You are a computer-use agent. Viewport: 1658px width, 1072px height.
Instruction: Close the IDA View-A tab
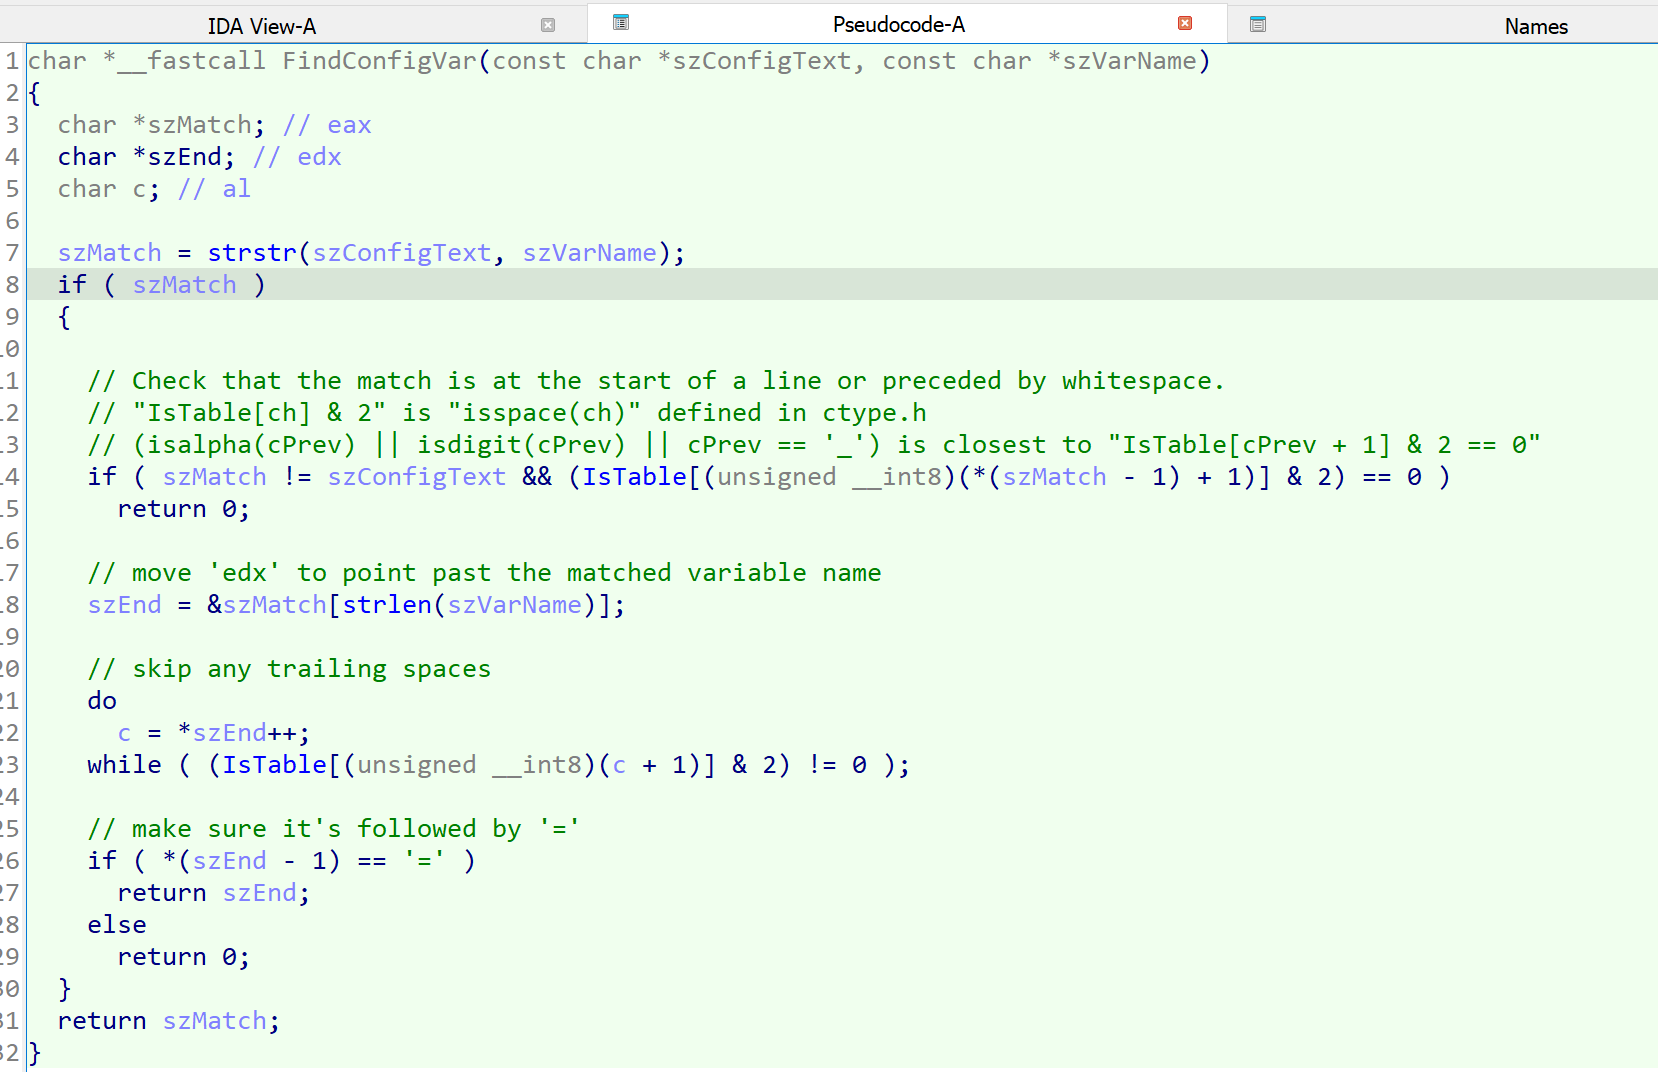(x=548, y=25)
